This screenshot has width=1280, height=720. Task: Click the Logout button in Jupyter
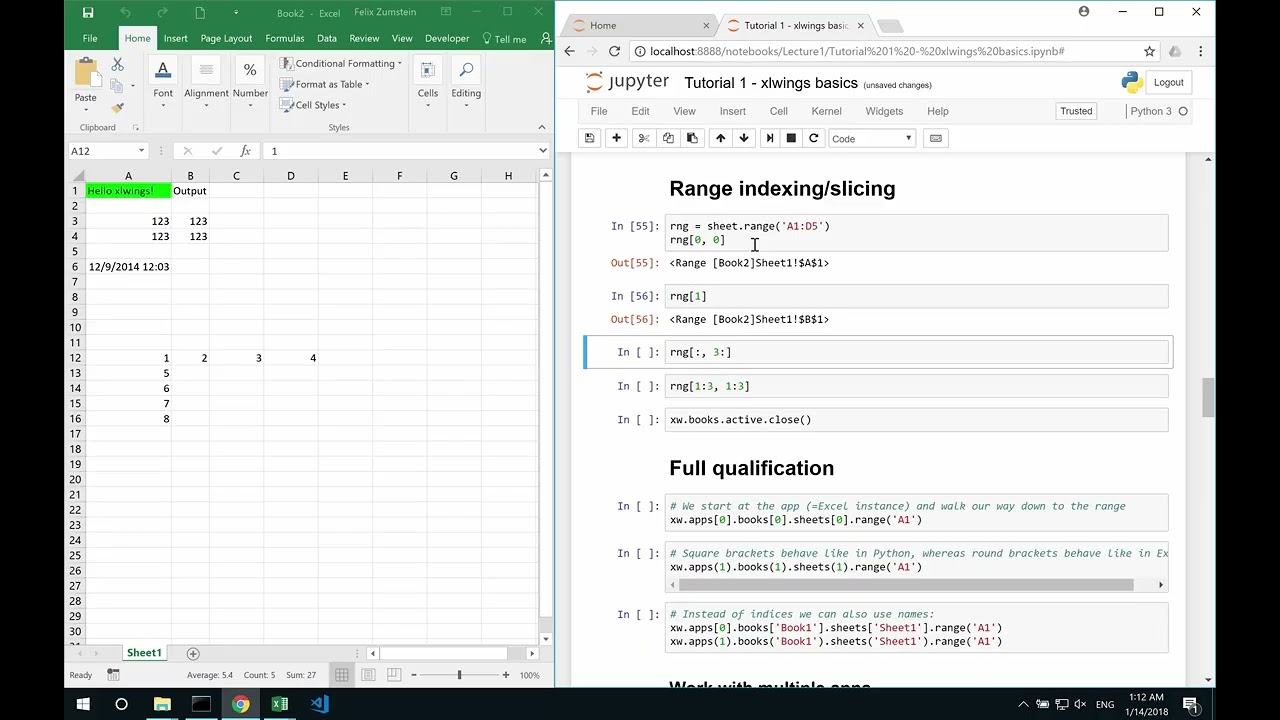[x=1168, y=83]
